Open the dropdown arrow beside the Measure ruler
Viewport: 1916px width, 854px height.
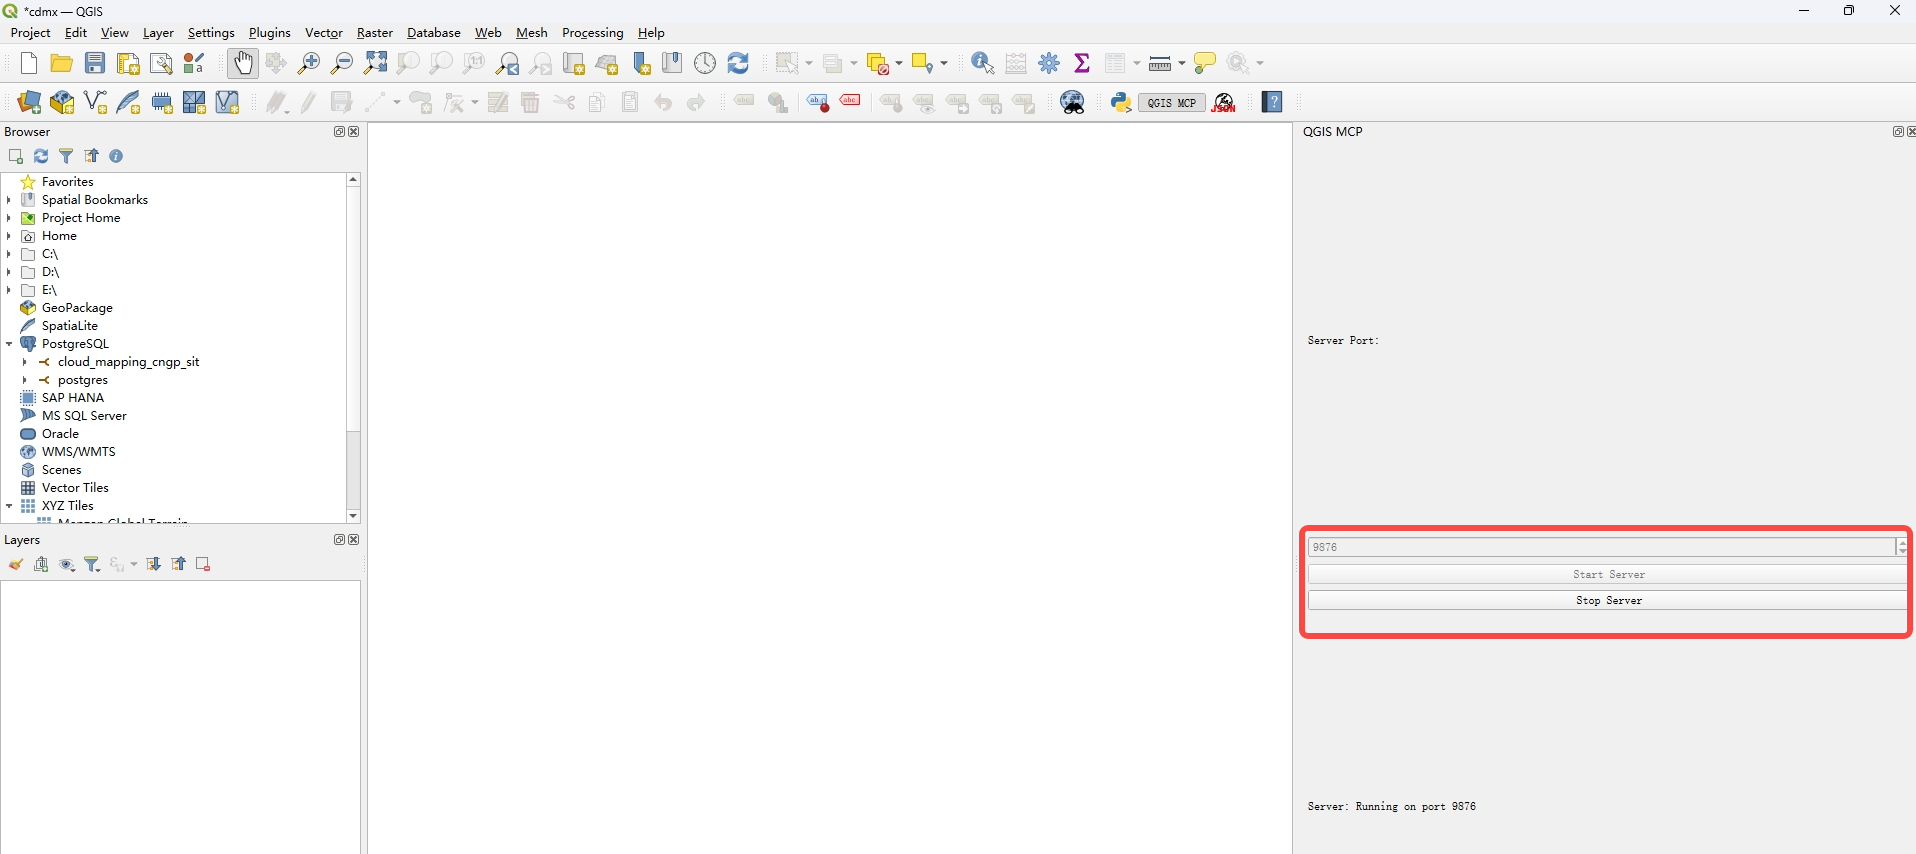tap(1182, 63)
